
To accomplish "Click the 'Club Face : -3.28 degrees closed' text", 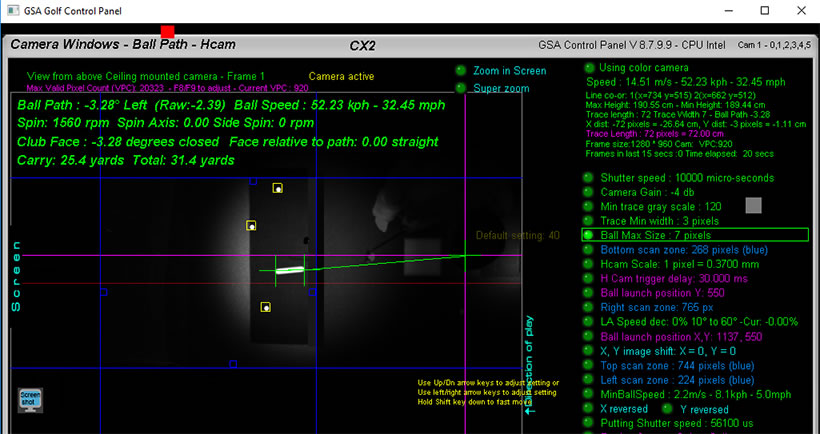I will click(118, 142).
